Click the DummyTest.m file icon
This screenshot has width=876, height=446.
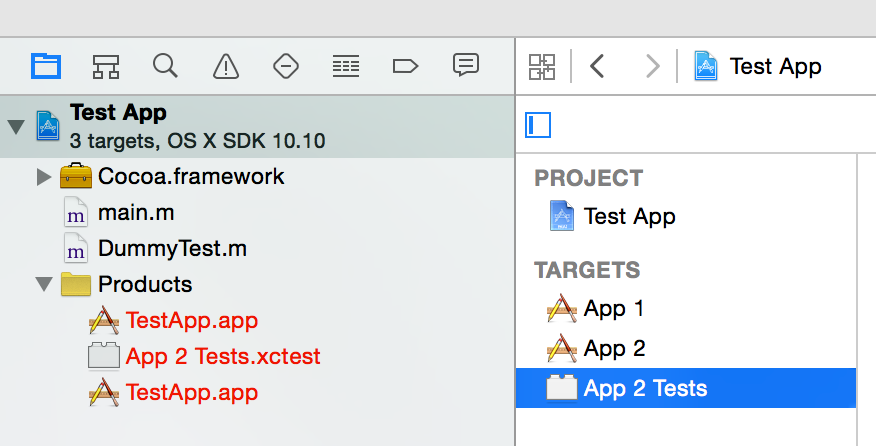[x=75, y=248]
